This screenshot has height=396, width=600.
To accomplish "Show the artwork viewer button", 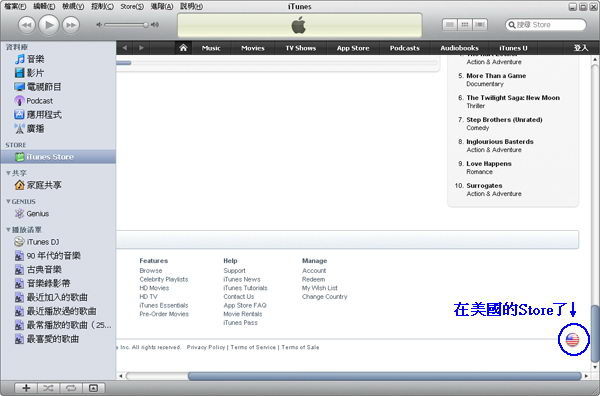I will pos(93,388).
